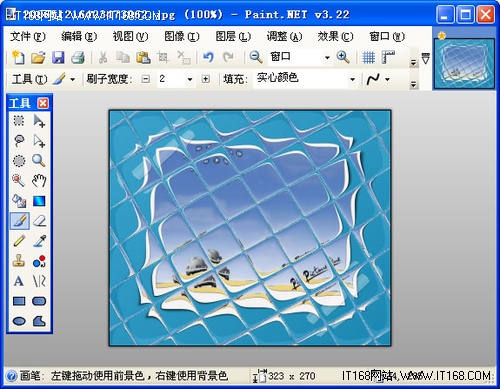This screenshot has height=389, width=500.
Task: Open the zoom level dropdown
Action: (x=327, y=57)
